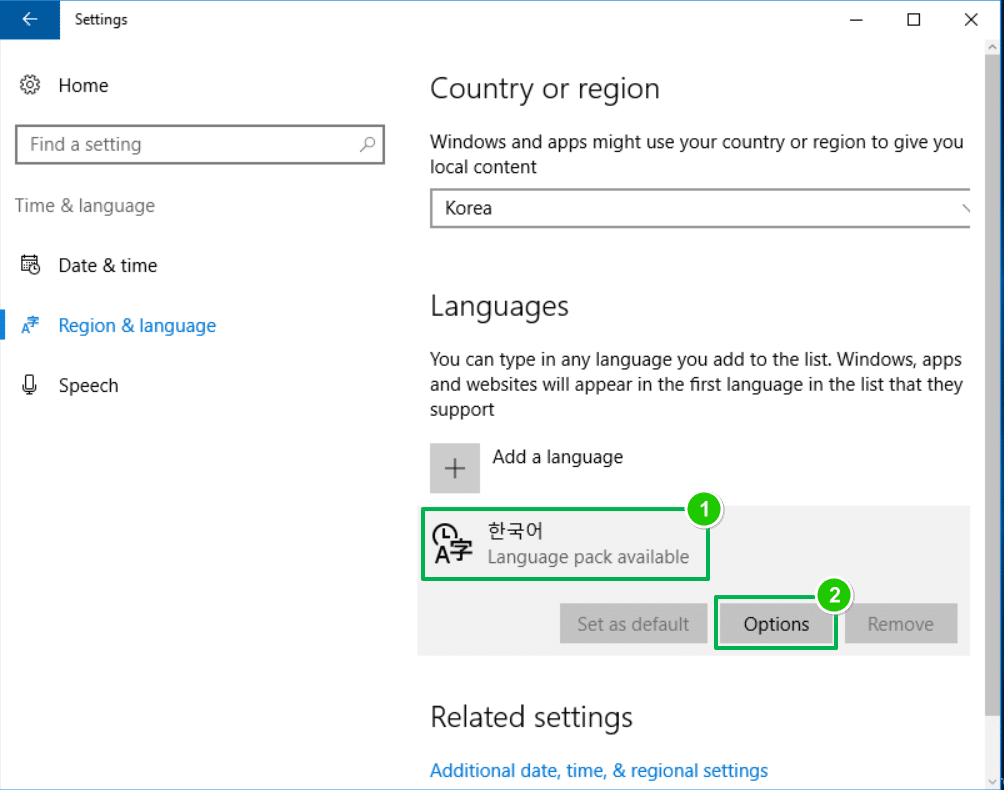This screenshot has width=1004, height=790.
Task: Open the Region & language section
Action: pos(137,326)
